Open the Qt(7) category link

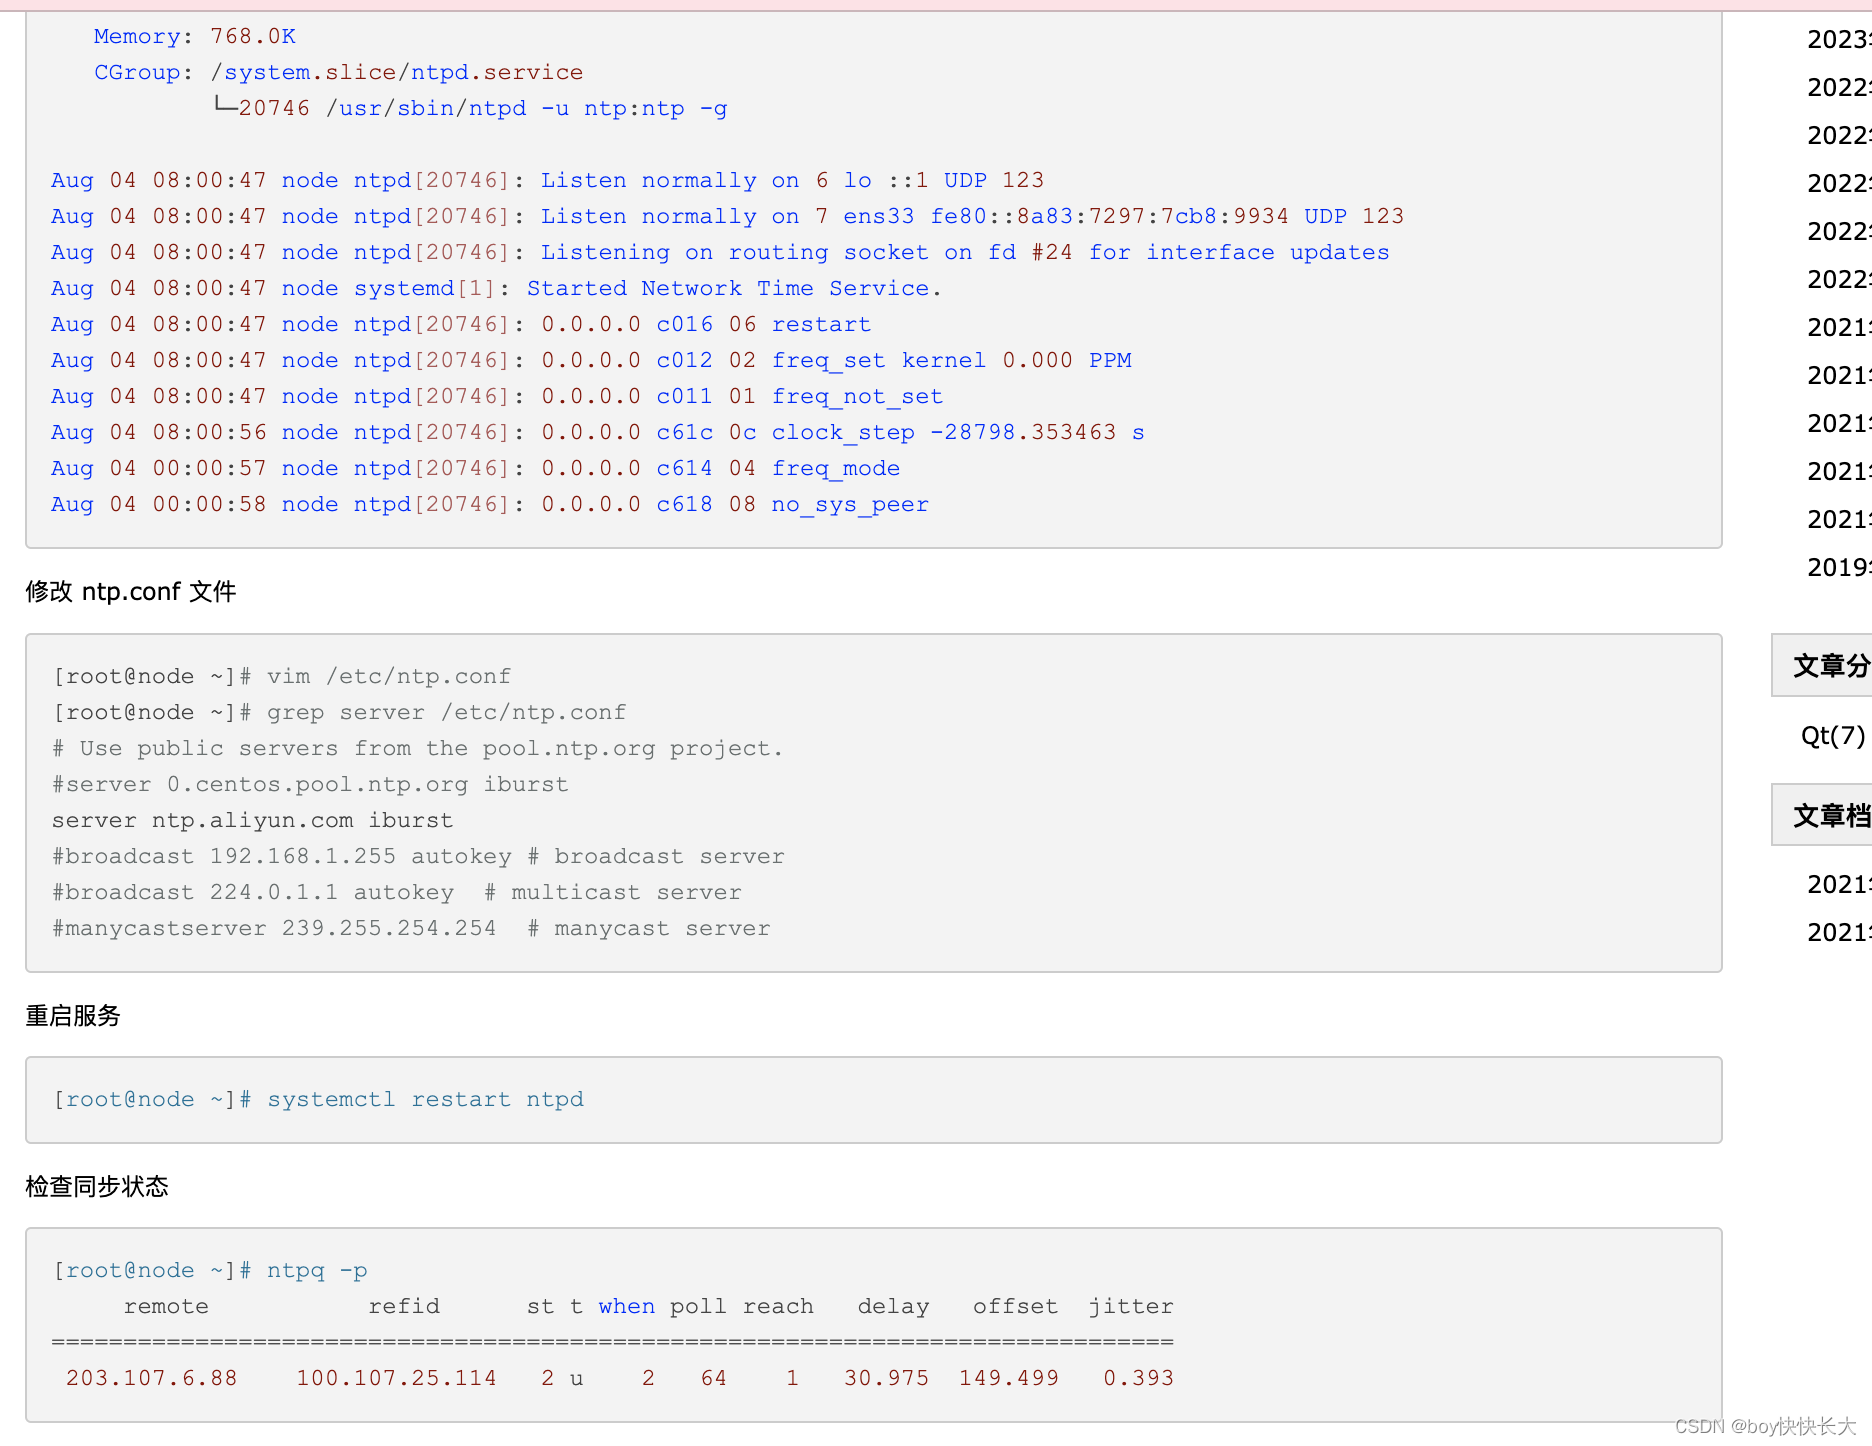[x=1833, y=736]
